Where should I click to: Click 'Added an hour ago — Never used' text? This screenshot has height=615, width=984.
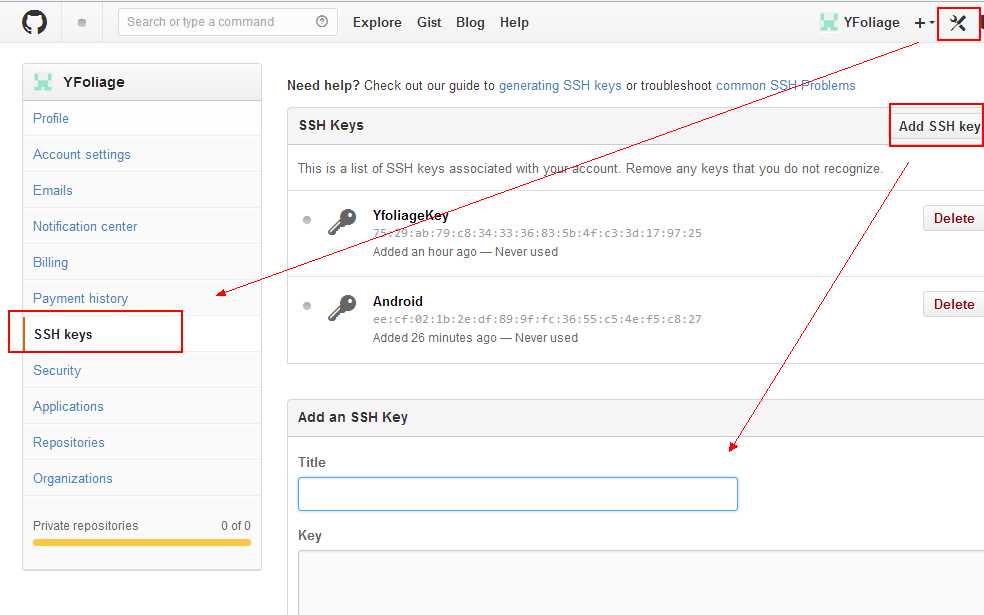click(465, 252)
